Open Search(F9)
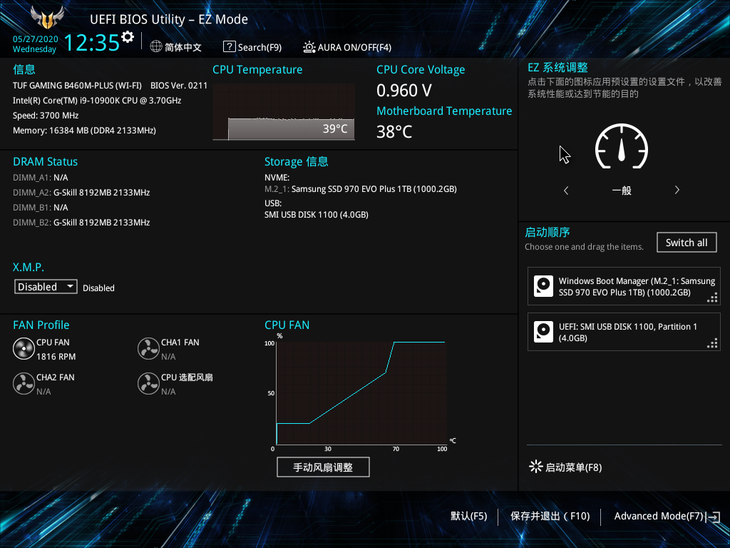Image resolution: width=730 pixels, height=548 pixels. tap(252, 47)
